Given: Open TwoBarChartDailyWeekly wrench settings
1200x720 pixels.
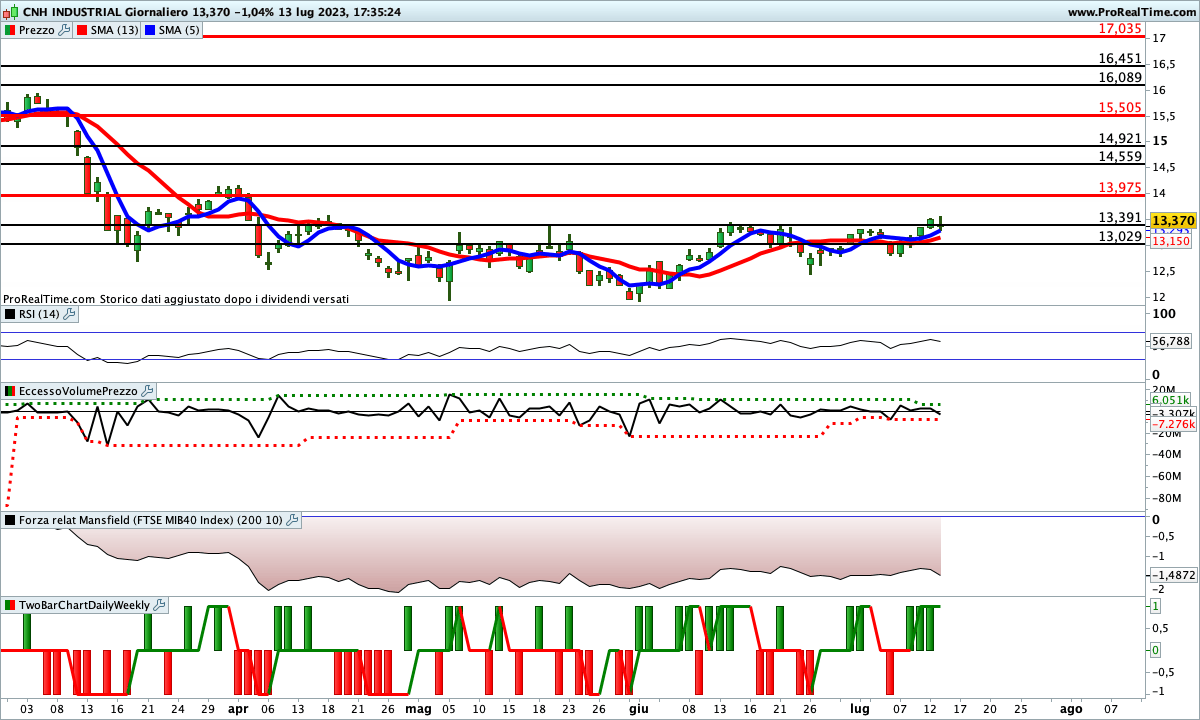Looking at the screenshot, I should click(160, 605).
